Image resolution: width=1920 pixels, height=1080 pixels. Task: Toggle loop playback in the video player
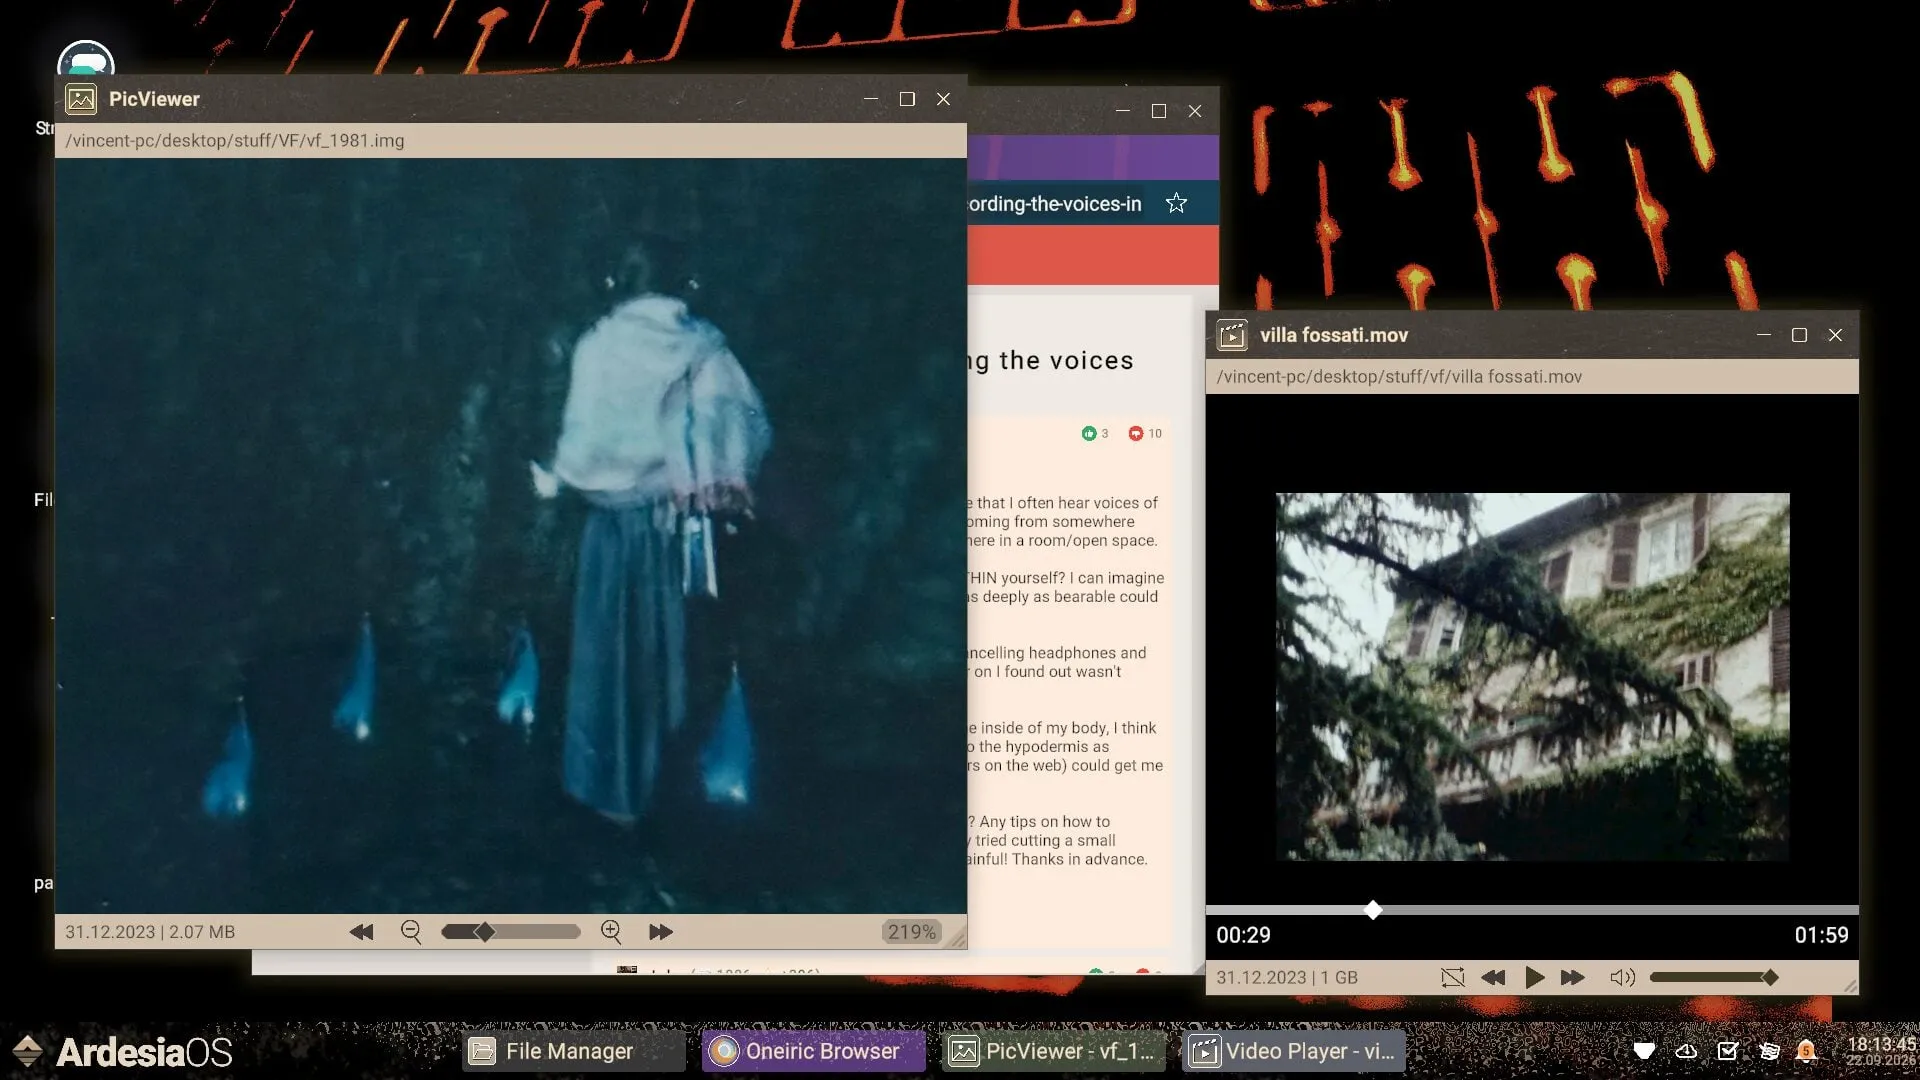[1453, 977]
